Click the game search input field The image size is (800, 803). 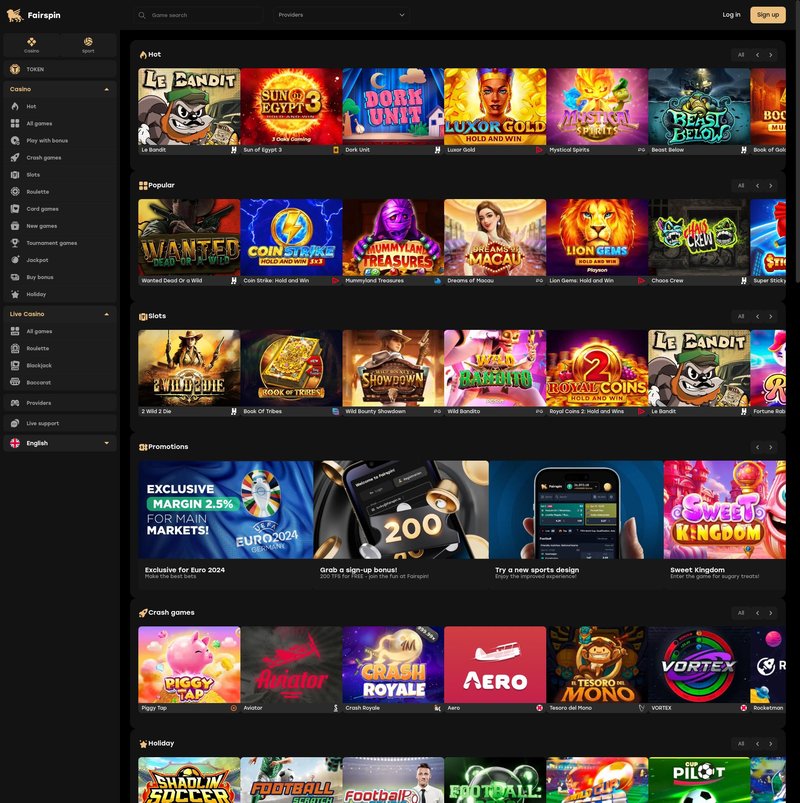point(200,15)
